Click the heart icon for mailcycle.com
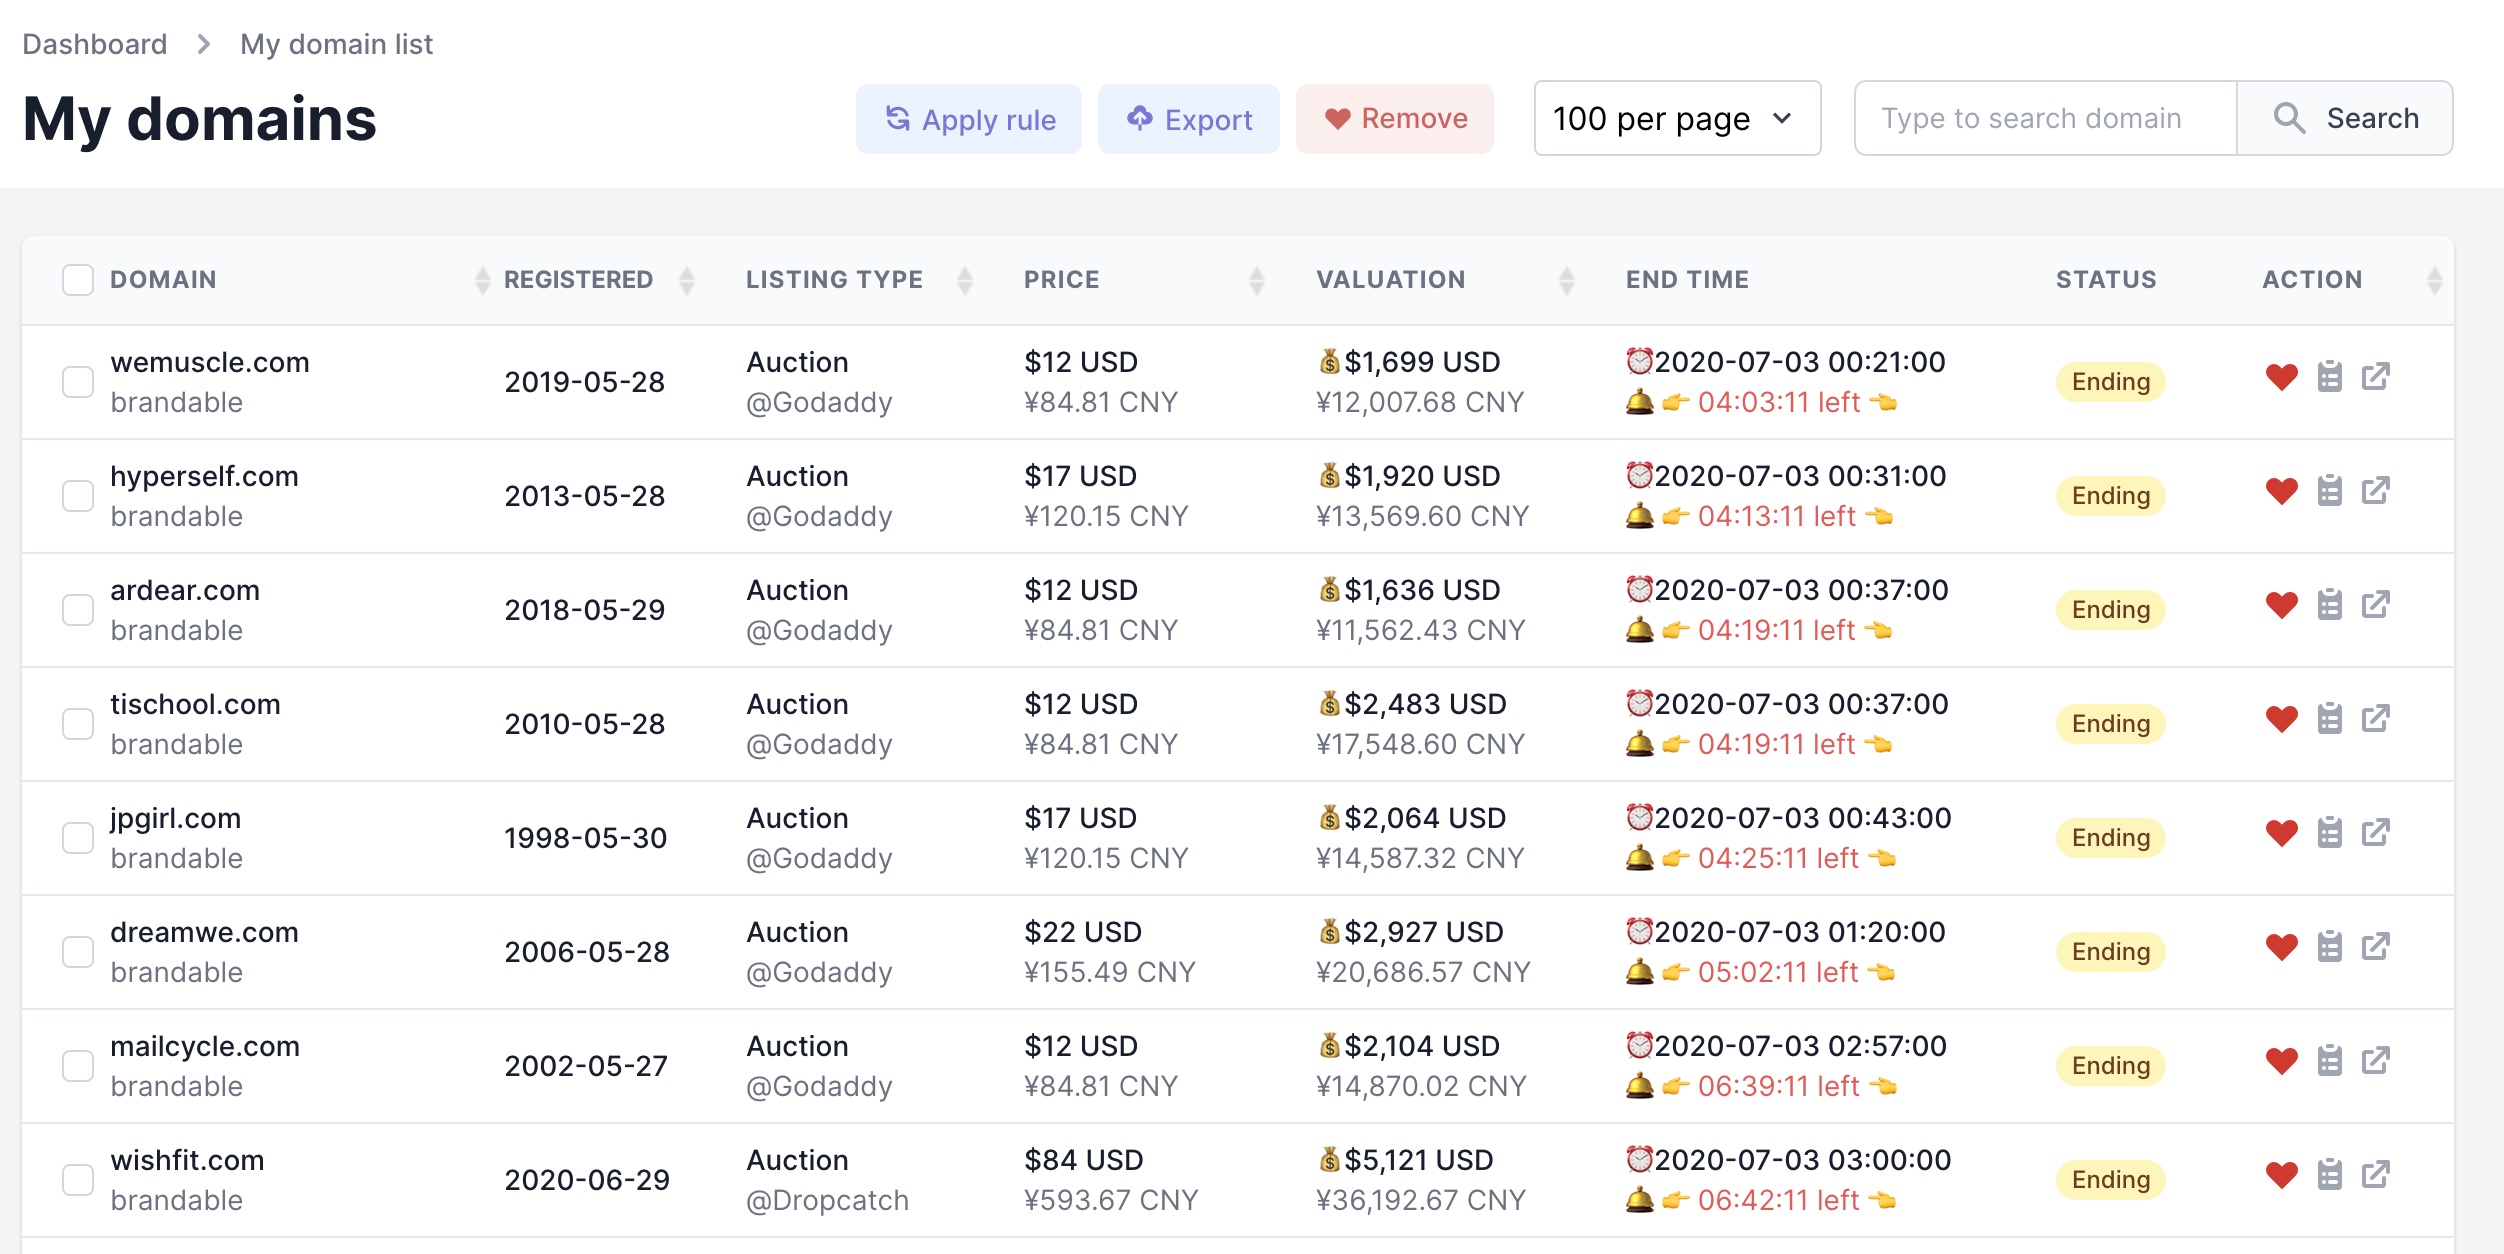The image size is (2504, 1254). point(2281,1061)
